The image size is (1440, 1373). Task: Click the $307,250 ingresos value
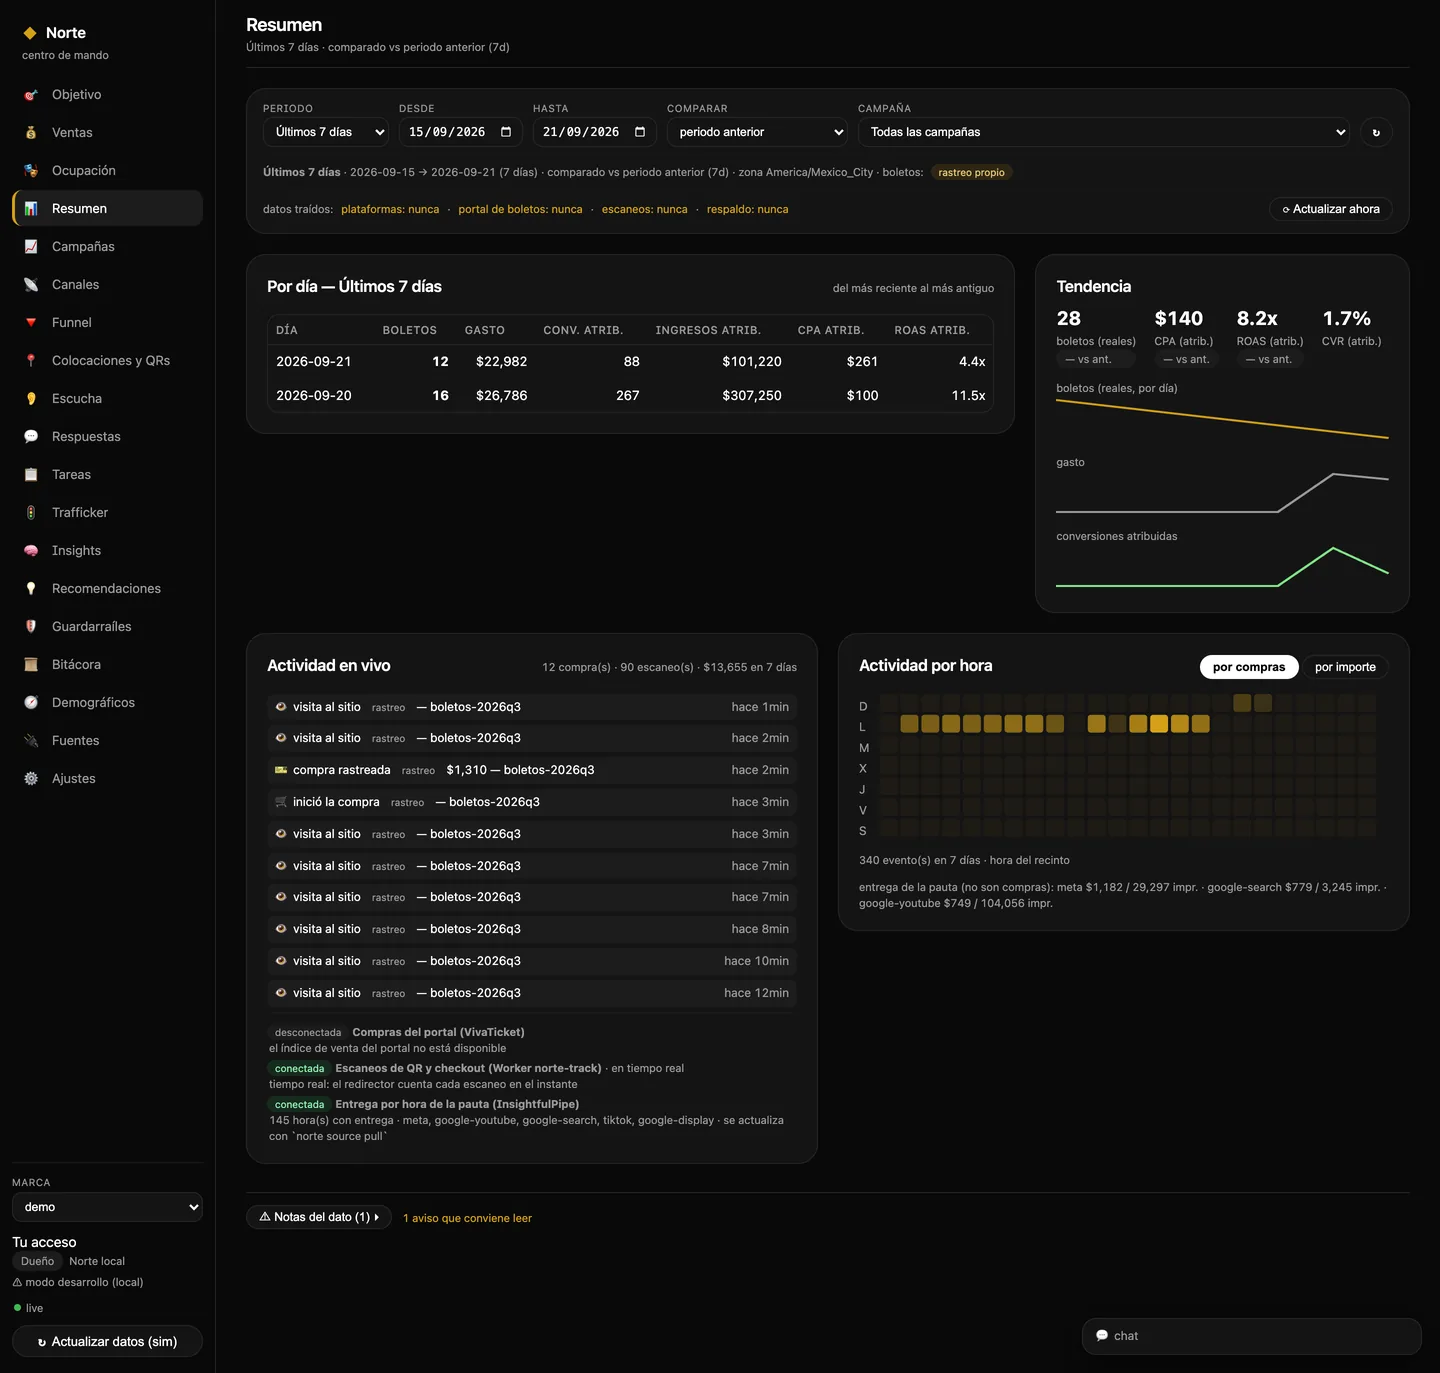coord(752,396)
